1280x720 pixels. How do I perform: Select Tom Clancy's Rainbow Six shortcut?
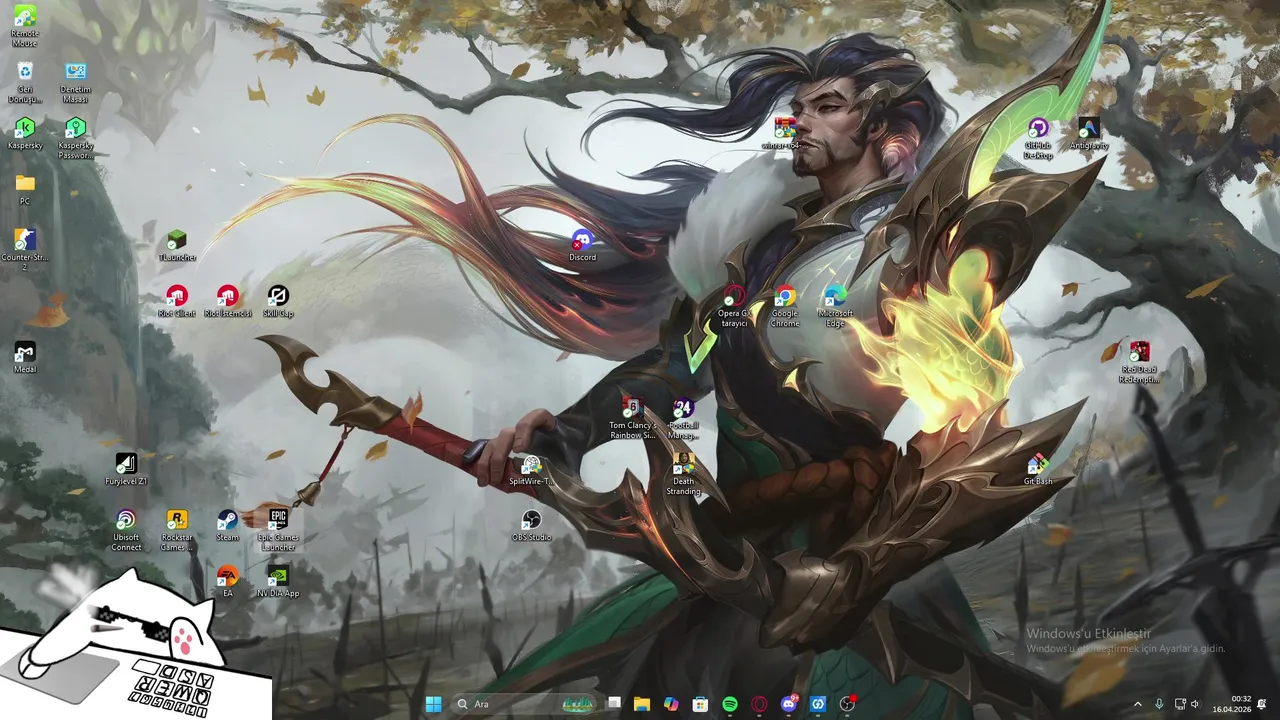click(633, 418)
